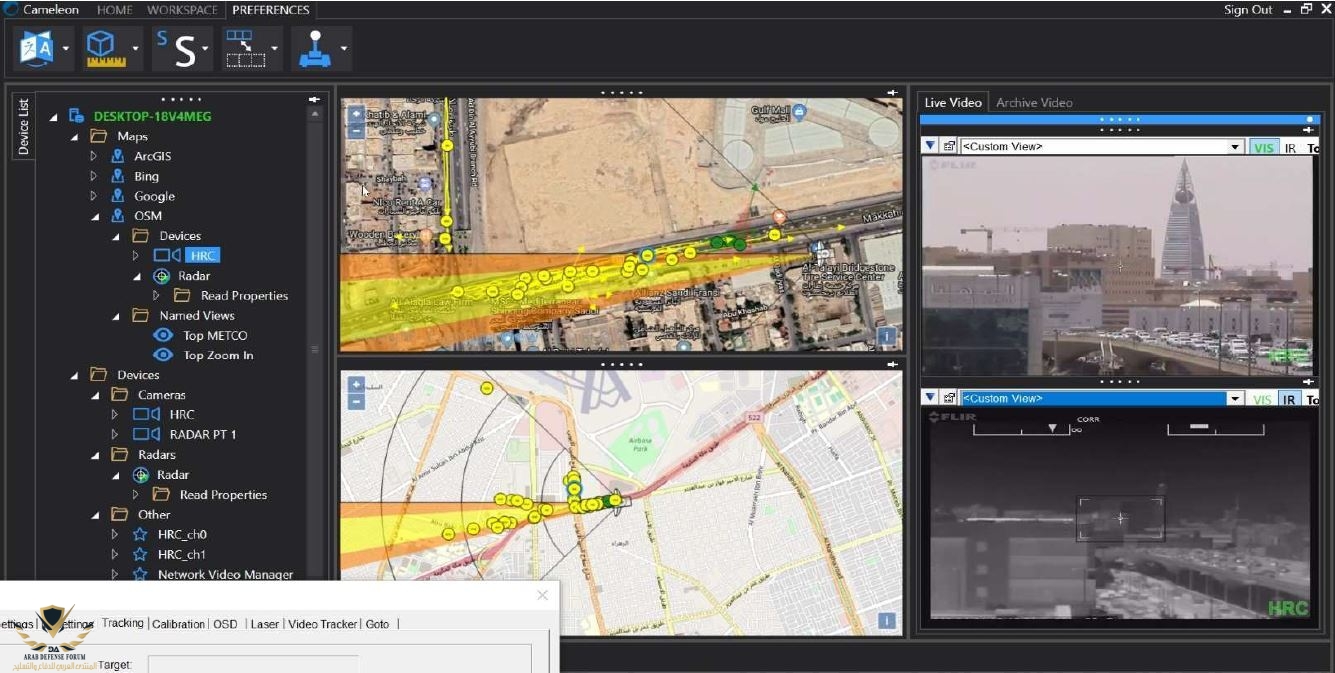Click the OSM map icon
Screen dimensions: 1335x673
click(118, 216)
